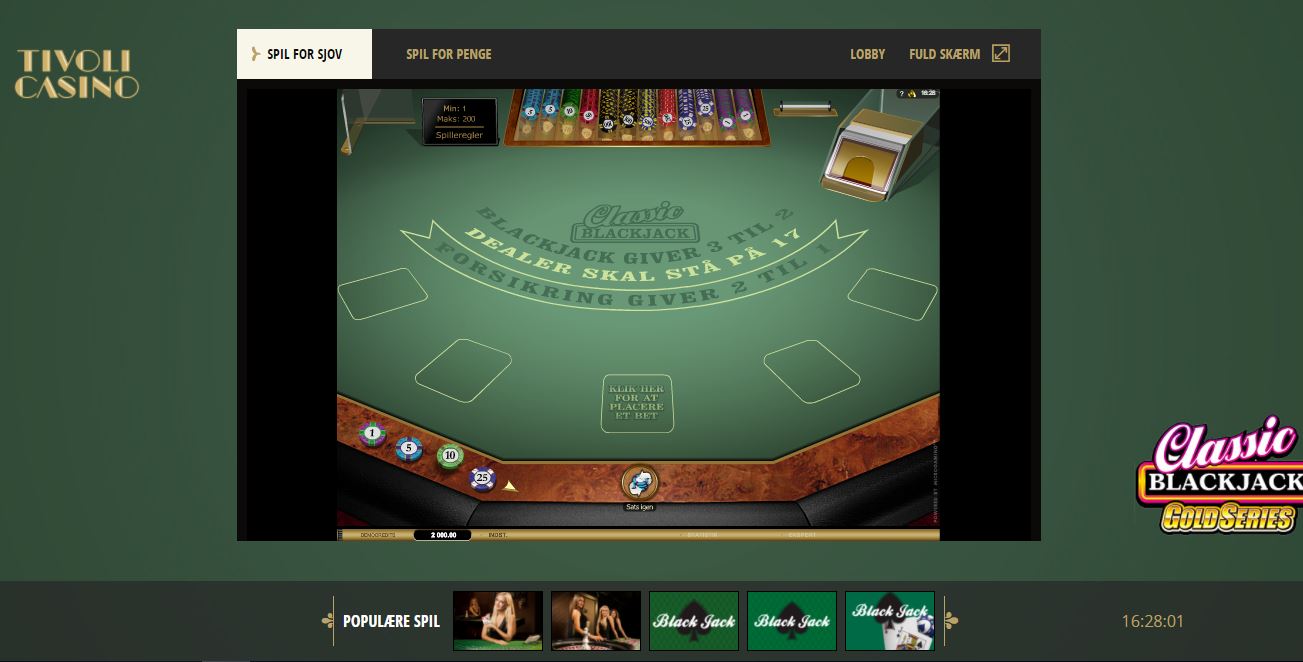The image size is (1303, 662).
Task: Expand more chip values with the yellow arrow
Action: click(510, 486)
